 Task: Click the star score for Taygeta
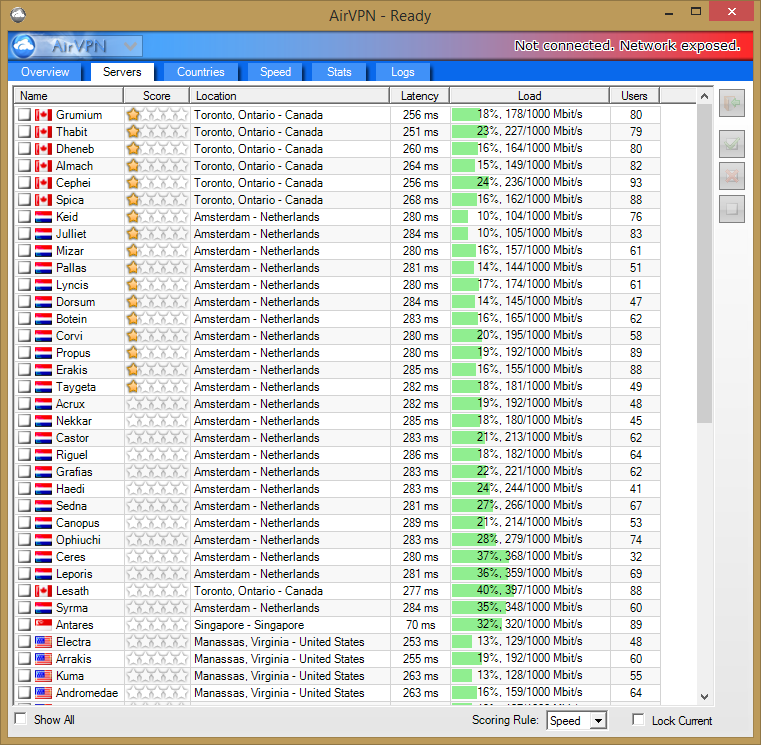point(157,386)
